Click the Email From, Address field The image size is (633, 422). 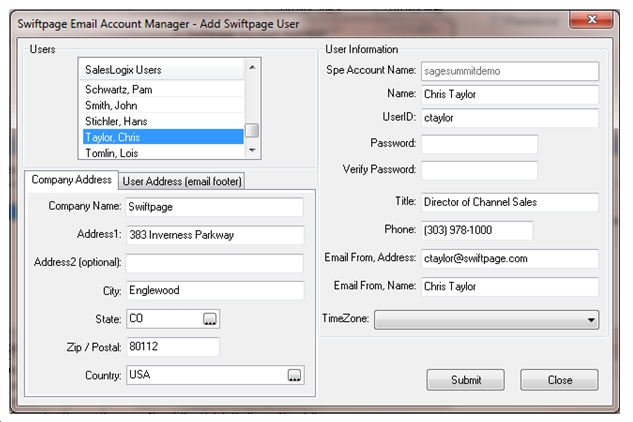tap(510, 258)
